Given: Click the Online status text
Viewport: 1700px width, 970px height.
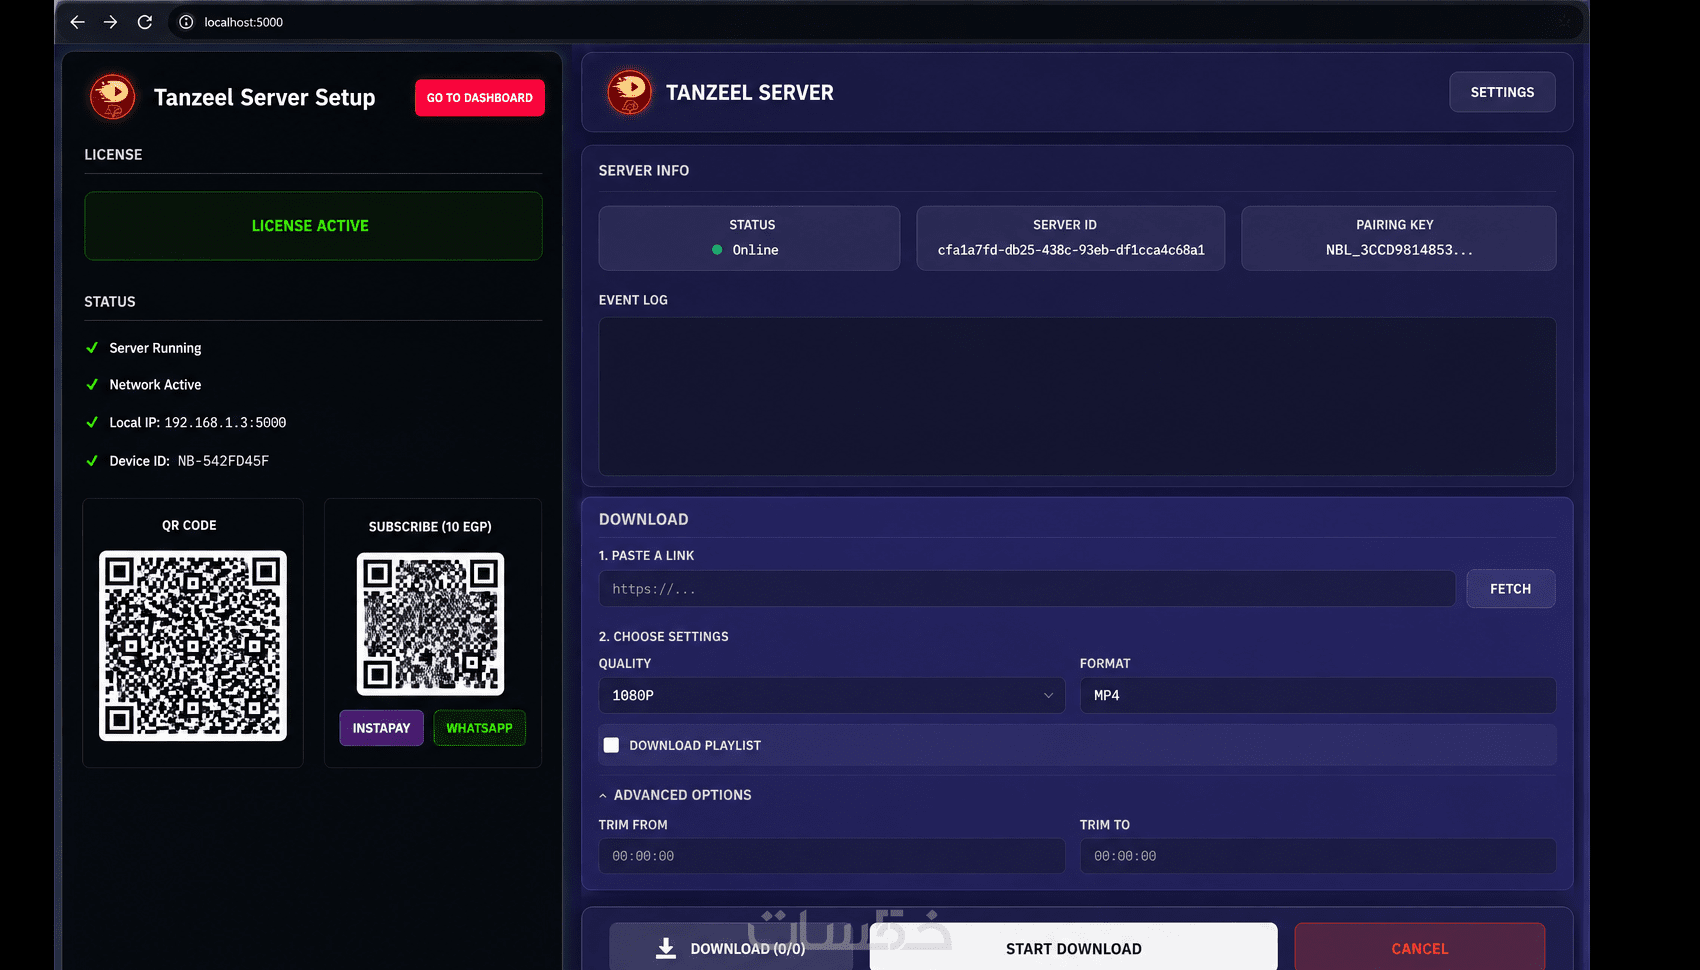Looking at the screenshot, I should 755,250.
